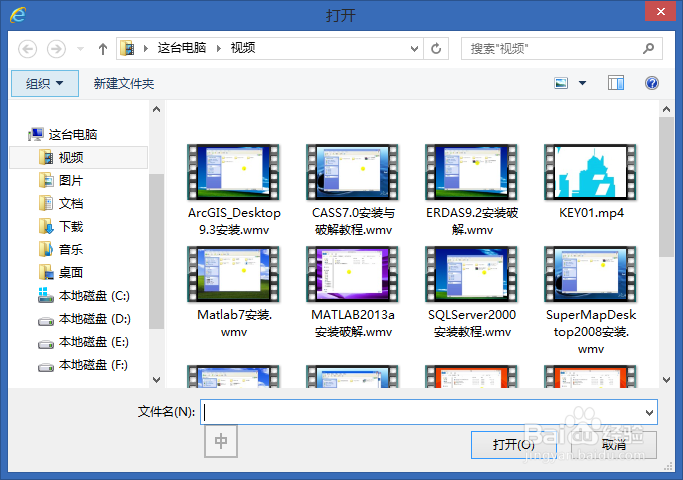Click the 打开(O) button
The image size is (683, 480).
tap(514, 445)
